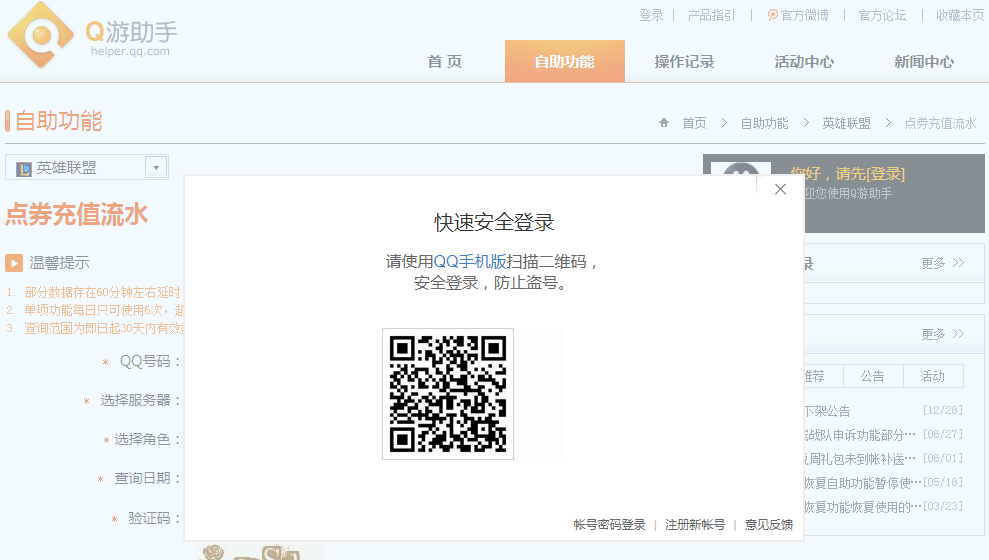Click the second 更多 >> link

(x=943, y=334)
